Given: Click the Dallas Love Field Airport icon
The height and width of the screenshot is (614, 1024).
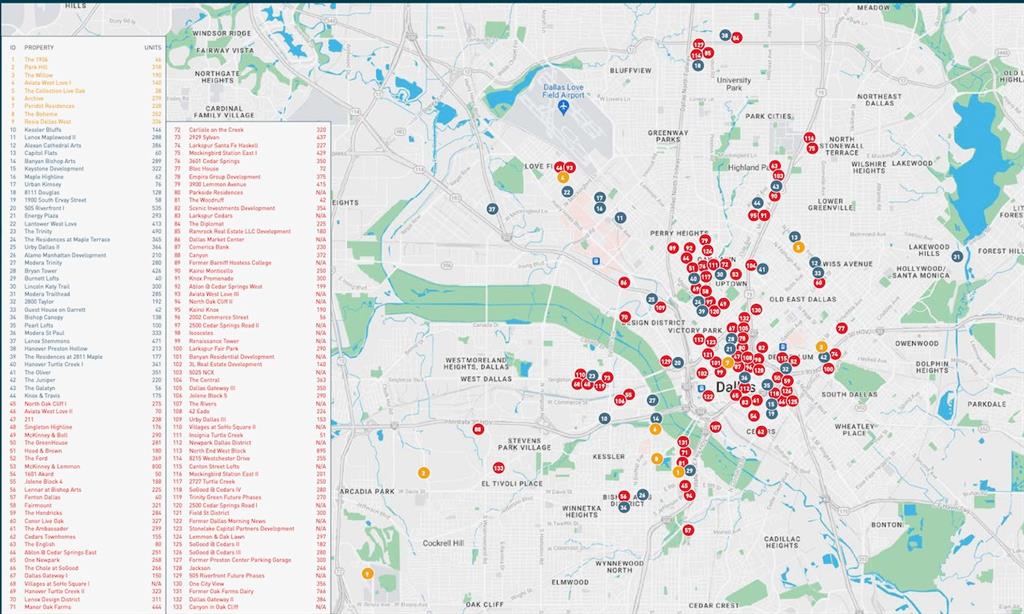Looking at the screenshot, I should pos(563,105).
